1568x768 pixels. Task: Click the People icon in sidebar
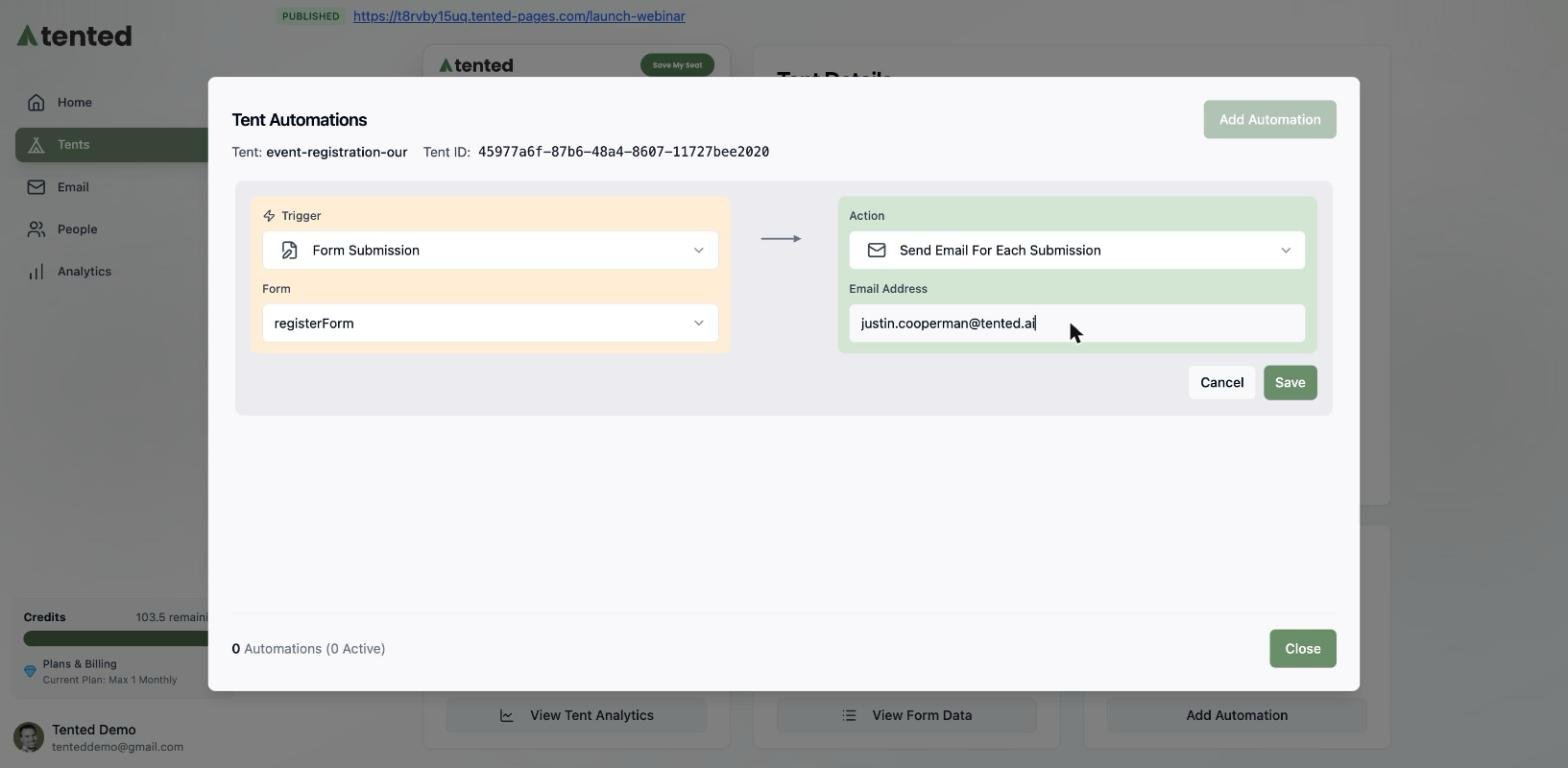click(x=36, y=229)
